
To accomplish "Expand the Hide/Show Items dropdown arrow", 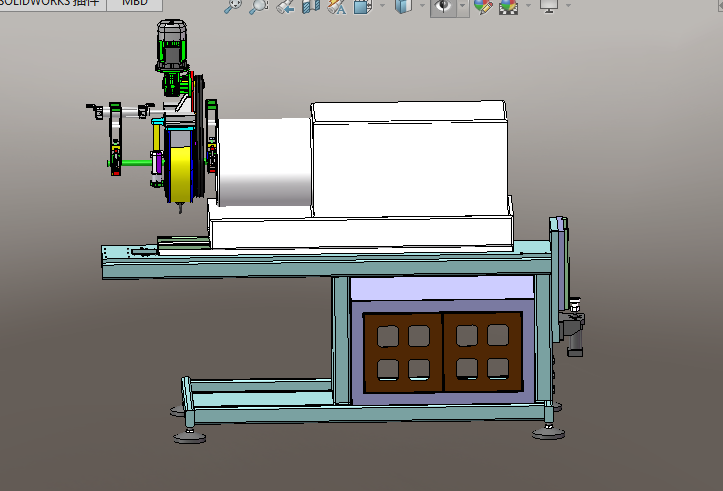I will 462,6.
